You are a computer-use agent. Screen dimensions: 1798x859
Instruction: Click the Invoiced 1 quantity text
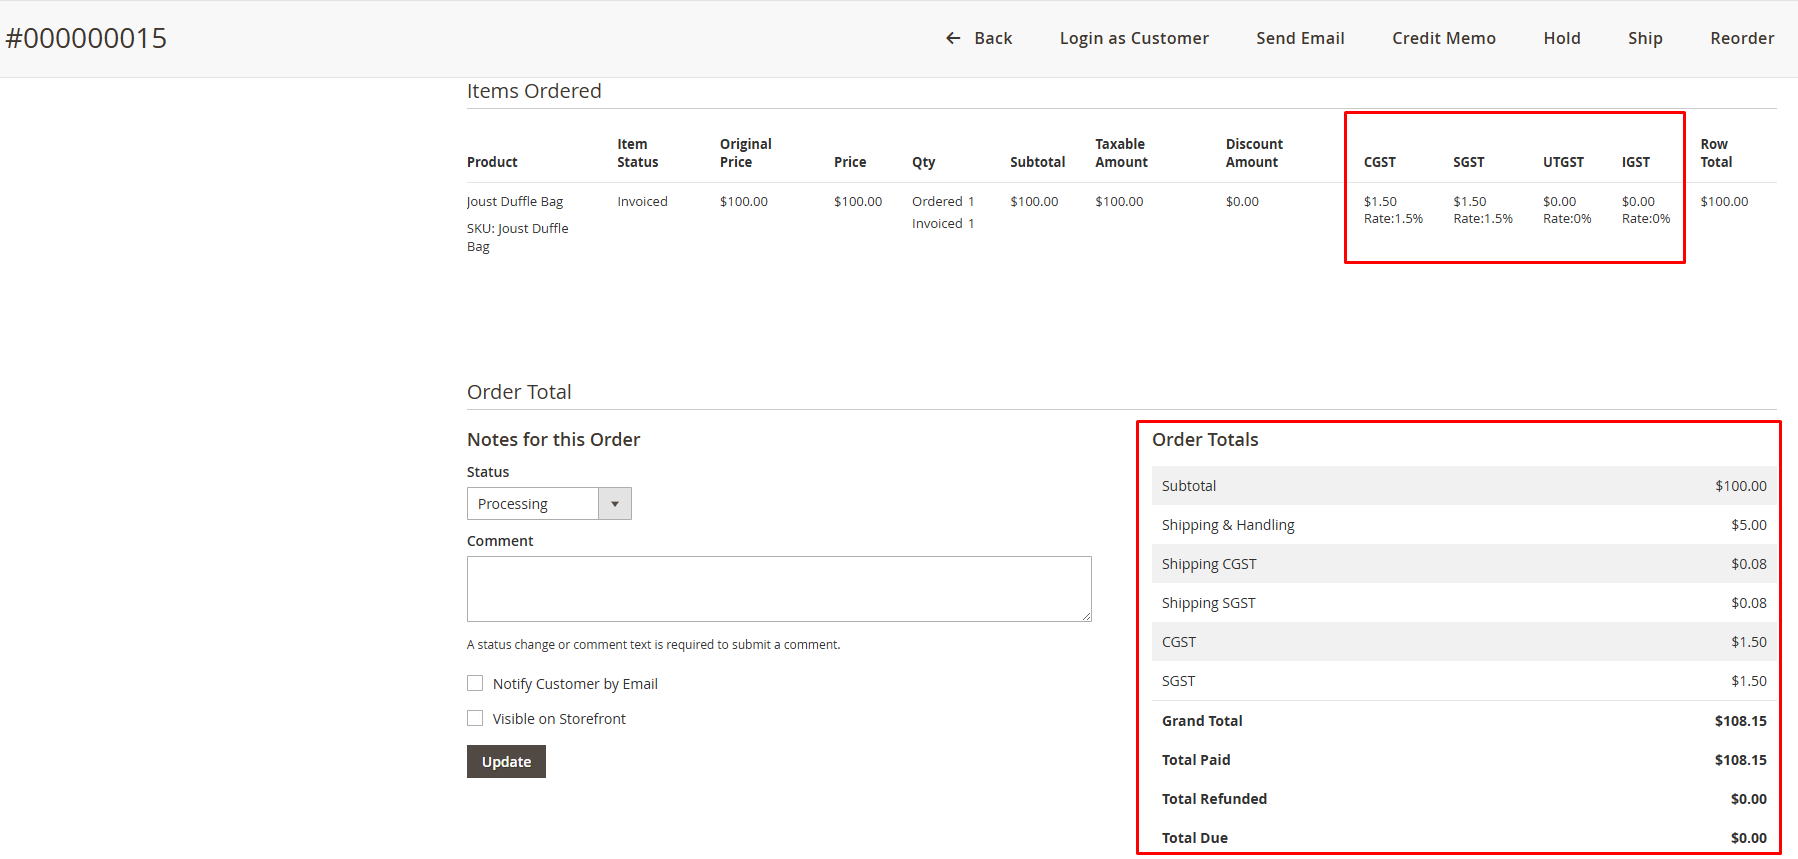tap(943, 224)
